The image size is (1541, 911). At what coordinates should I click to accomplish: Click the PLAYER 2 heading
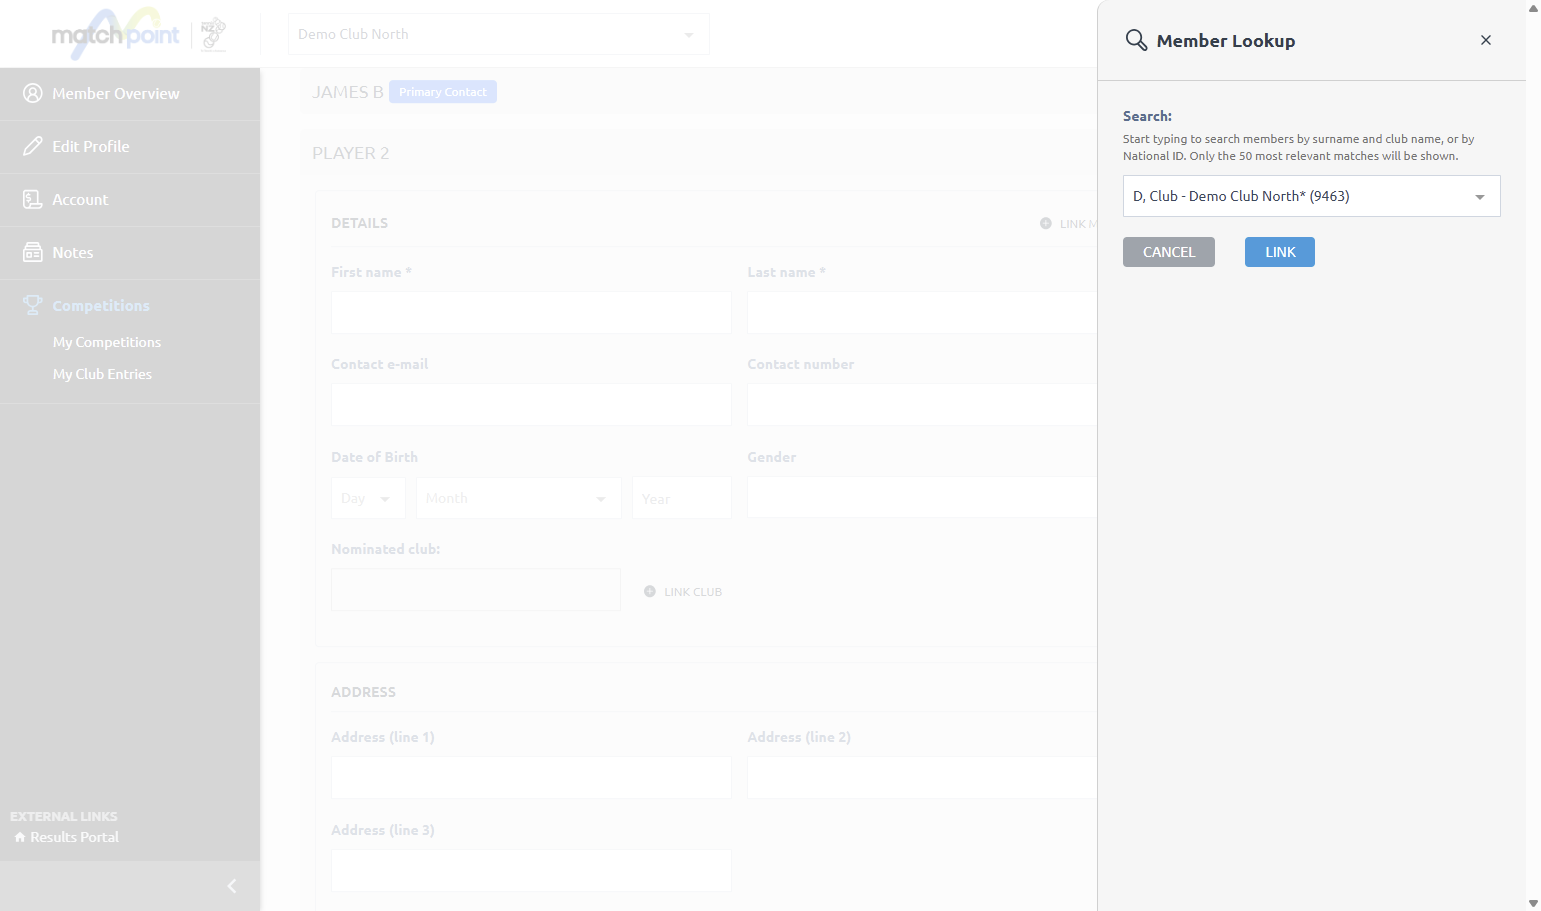[x=350, y=153]
